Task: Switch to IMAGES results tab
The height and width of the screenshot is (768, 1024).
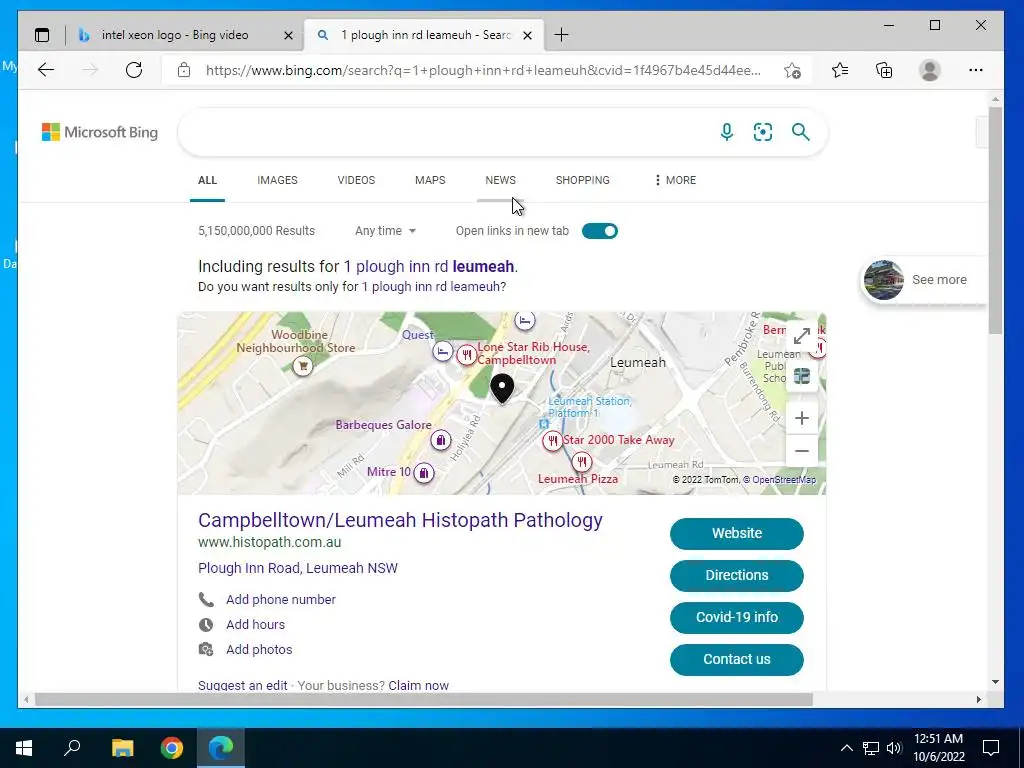Action: pos(277,180)
